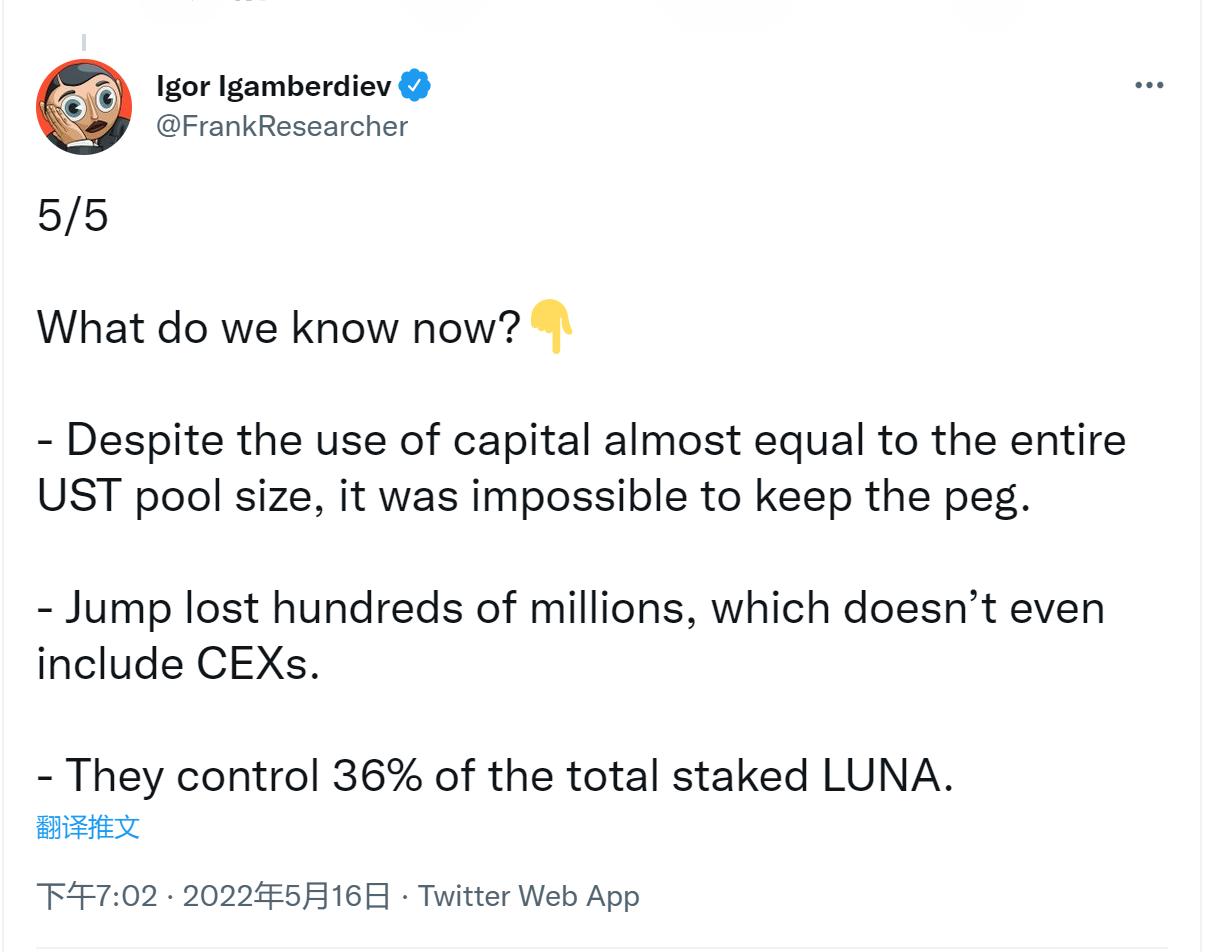This screenshot has height=952, width=1208.
Task: Click the 翻译推文 translate link
Action: coord(88,827)
